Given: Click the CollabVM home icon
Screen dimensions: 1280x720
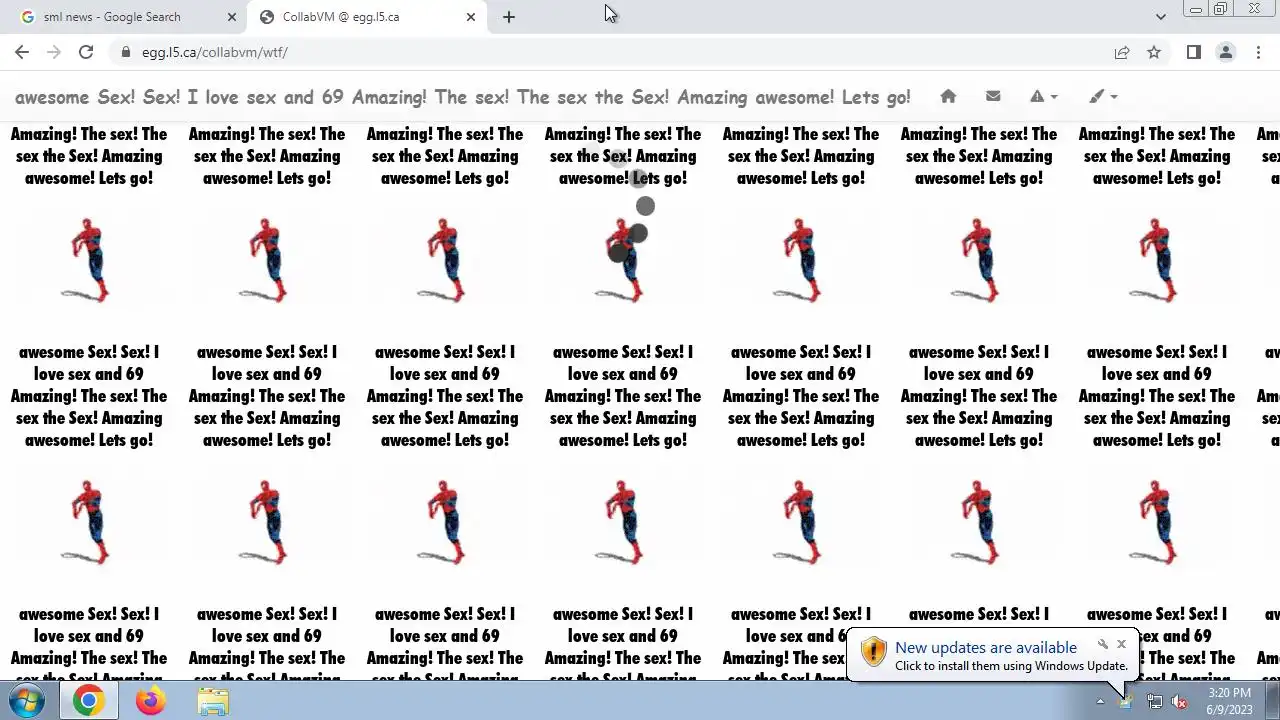Looking at the screenshot, I should point(948,96).
